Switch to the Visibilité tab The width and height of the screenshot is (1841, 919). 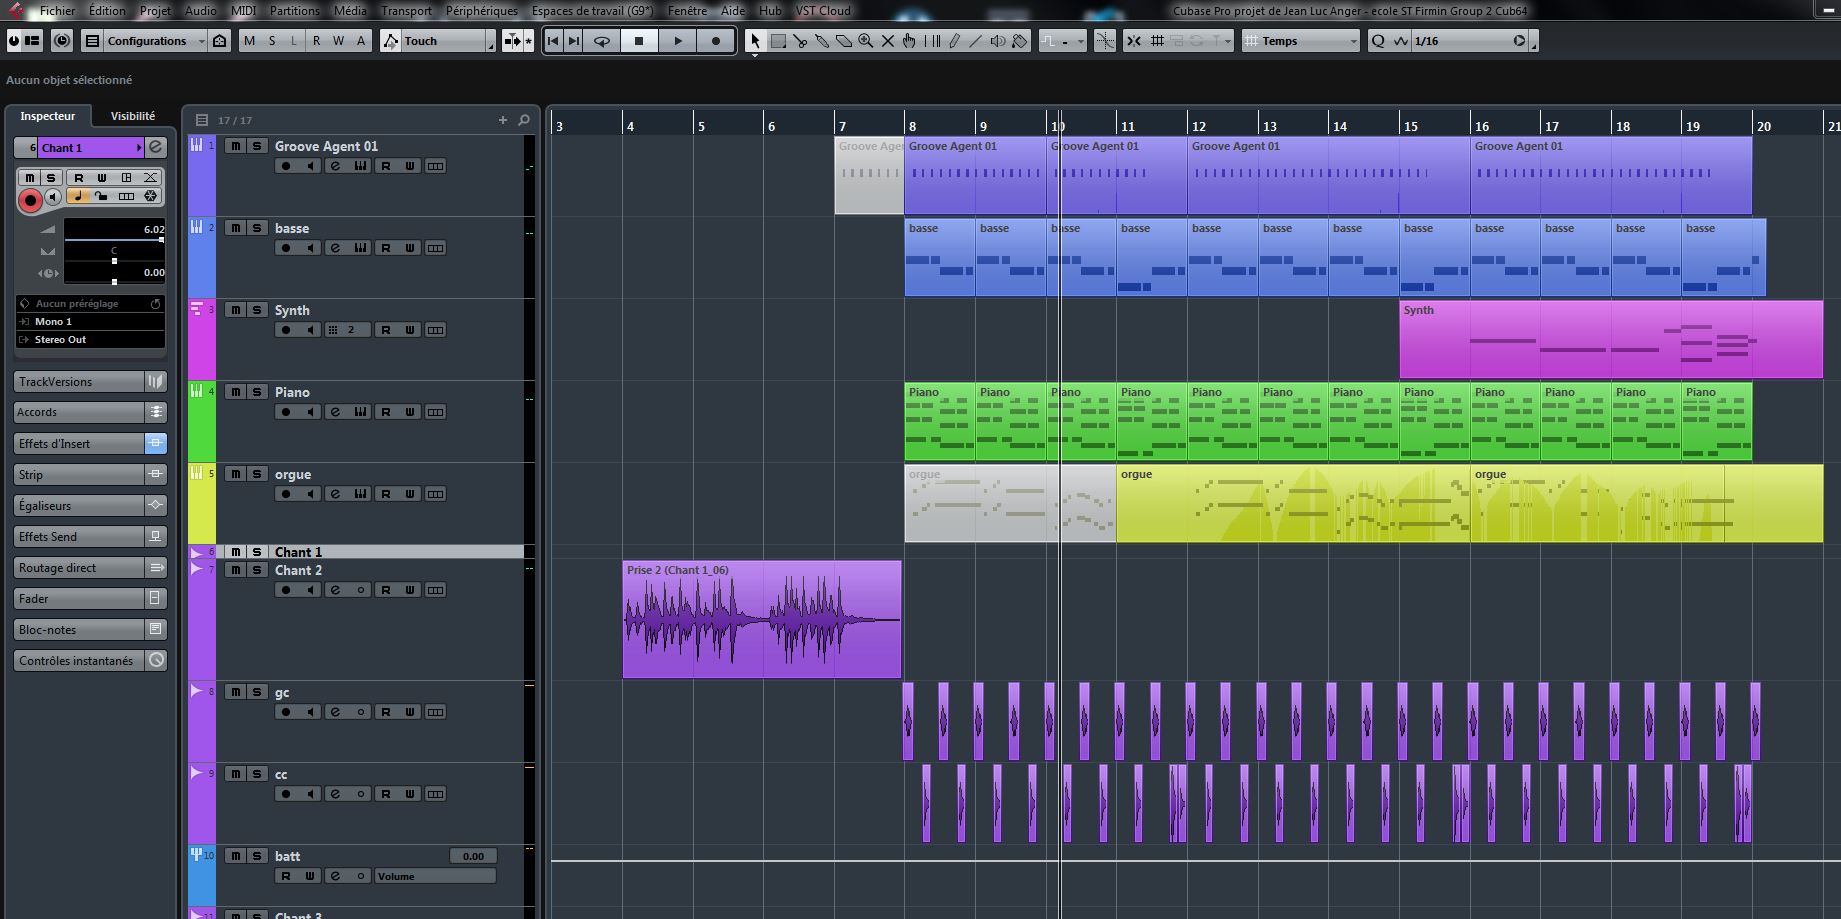133,116
